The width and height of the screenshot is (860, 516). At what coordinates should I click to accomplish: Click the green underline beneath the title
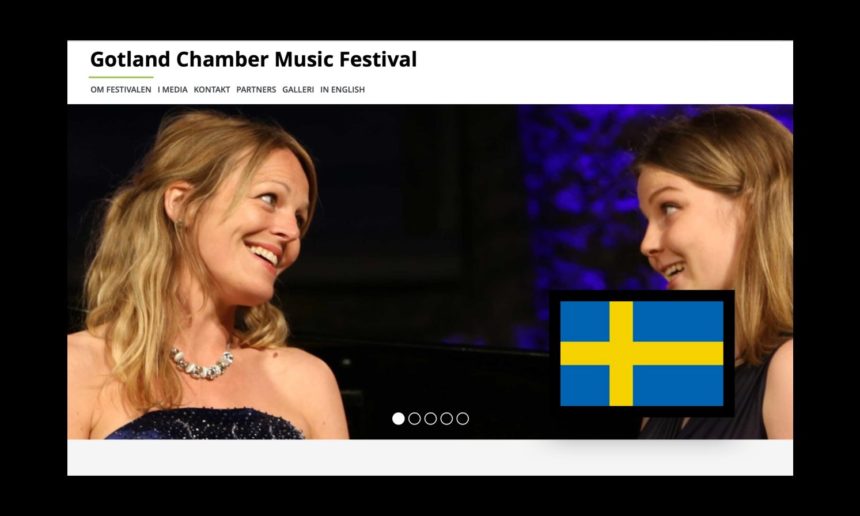(121, 77)
